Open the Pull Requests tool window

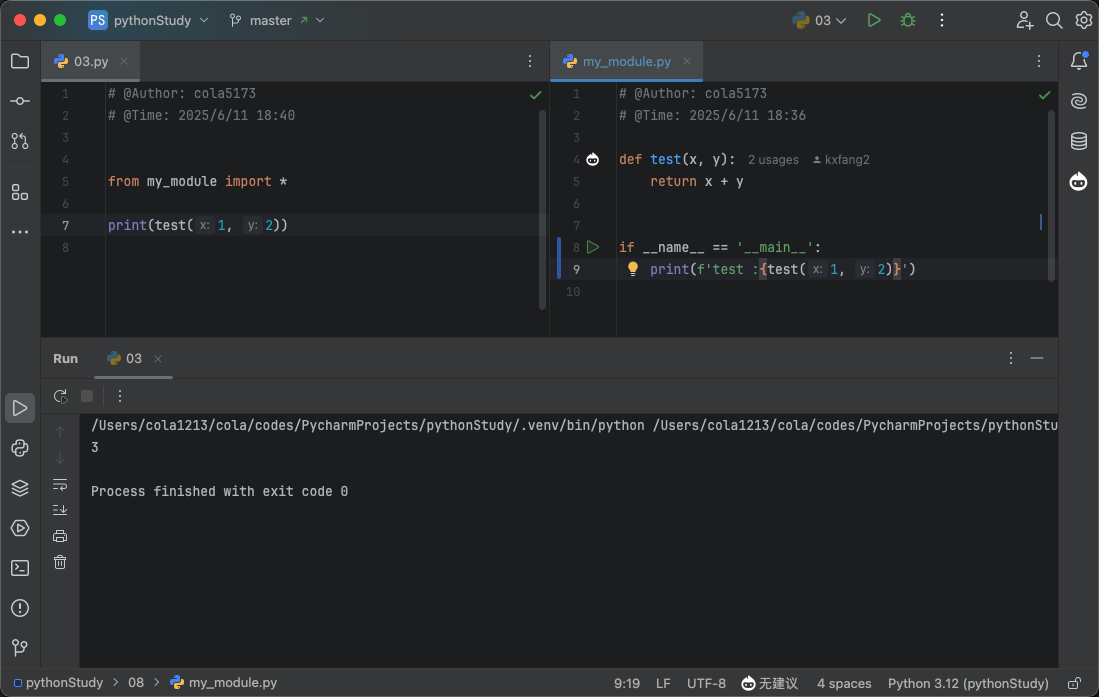point(20,141)
